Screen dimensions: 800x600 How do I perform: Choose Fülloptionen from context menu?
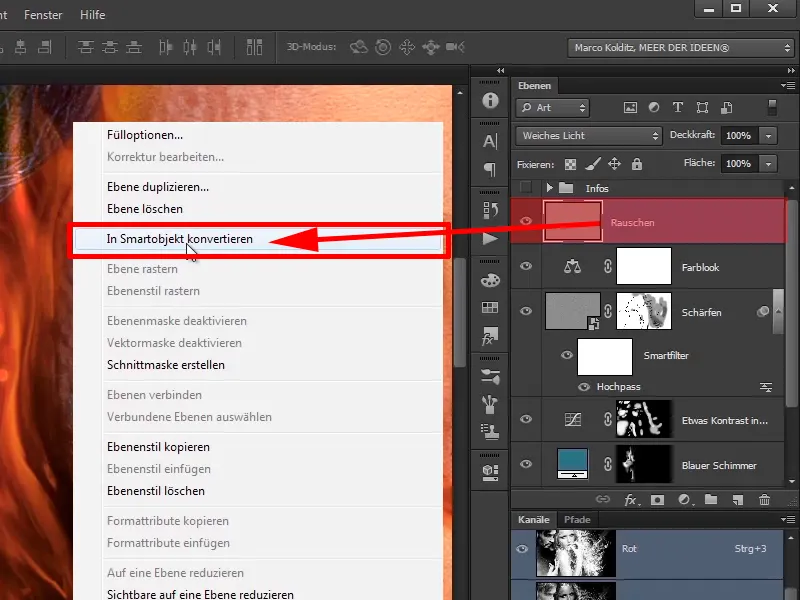145,135
